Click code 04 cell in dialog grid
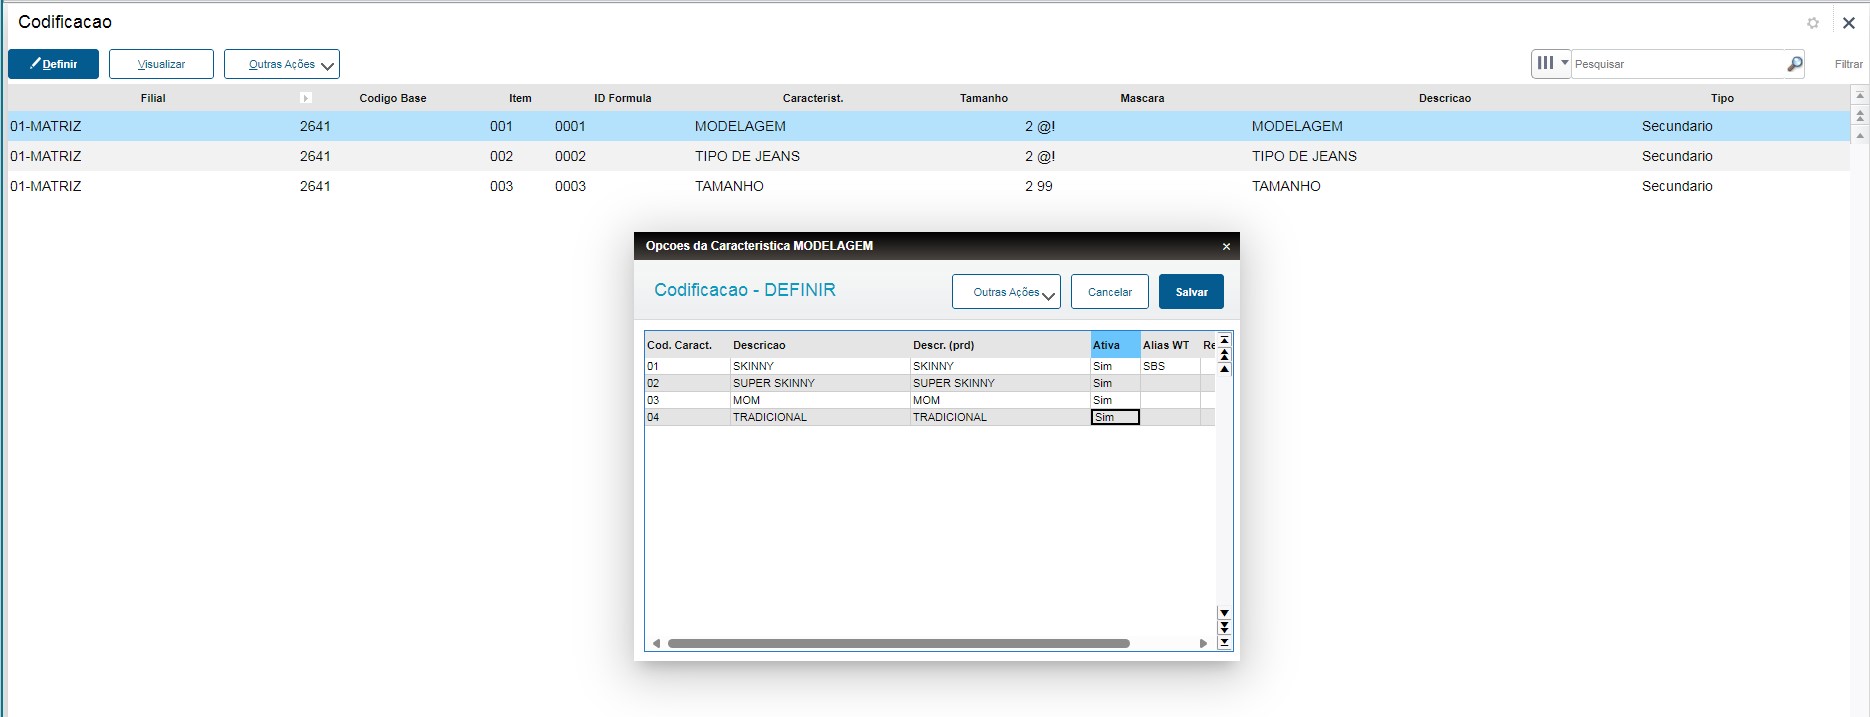 tap(687, 417)
